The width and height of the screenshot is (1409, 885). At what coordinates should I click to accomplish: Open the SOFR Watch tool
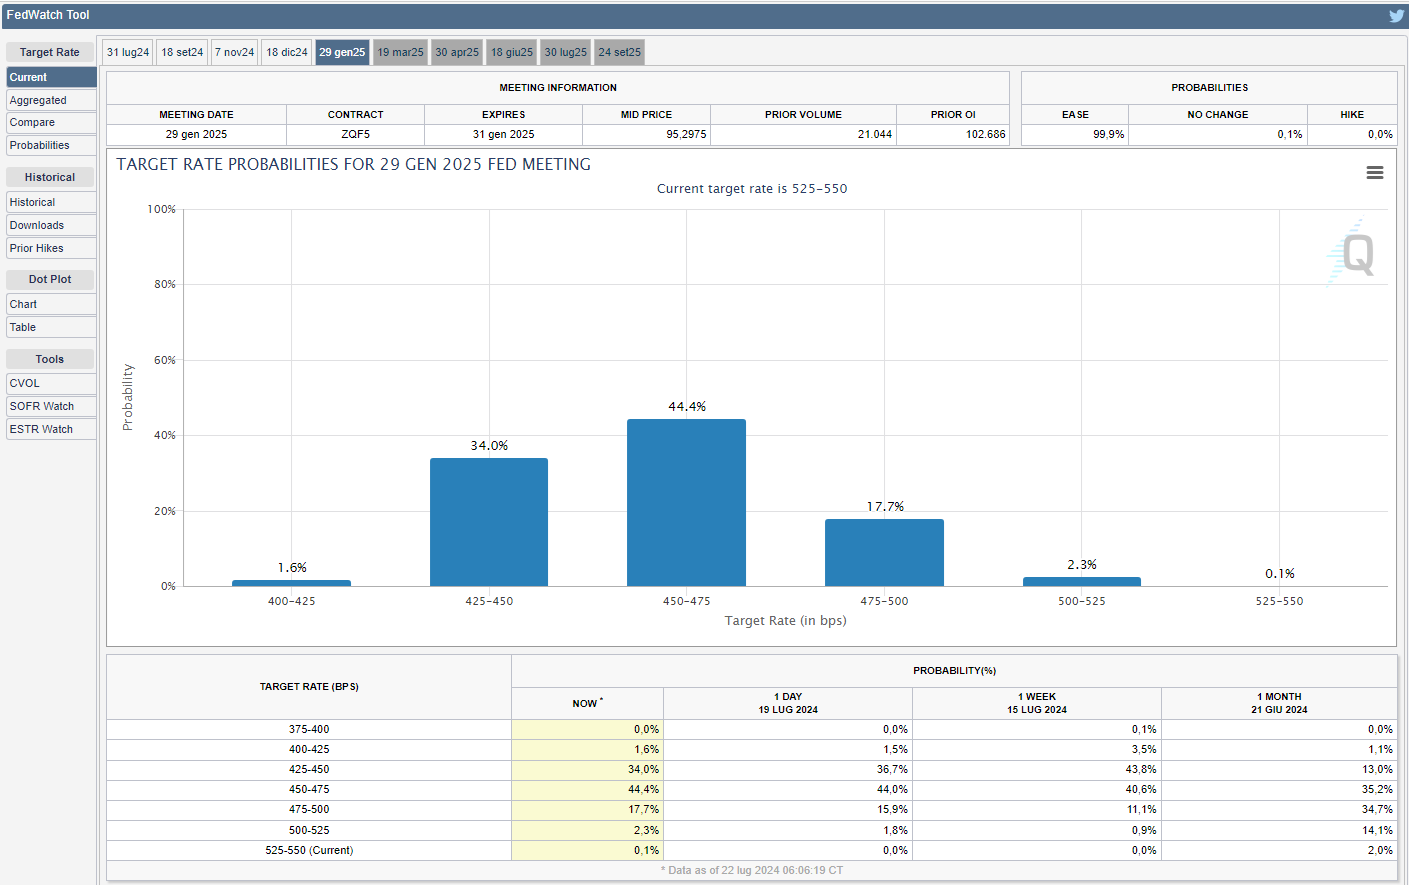pos(51,406)
